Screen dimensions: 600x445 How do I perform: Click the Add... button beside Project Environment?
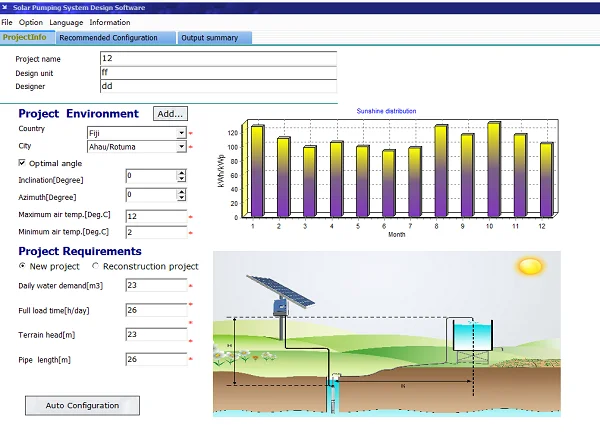click(170, 114)
